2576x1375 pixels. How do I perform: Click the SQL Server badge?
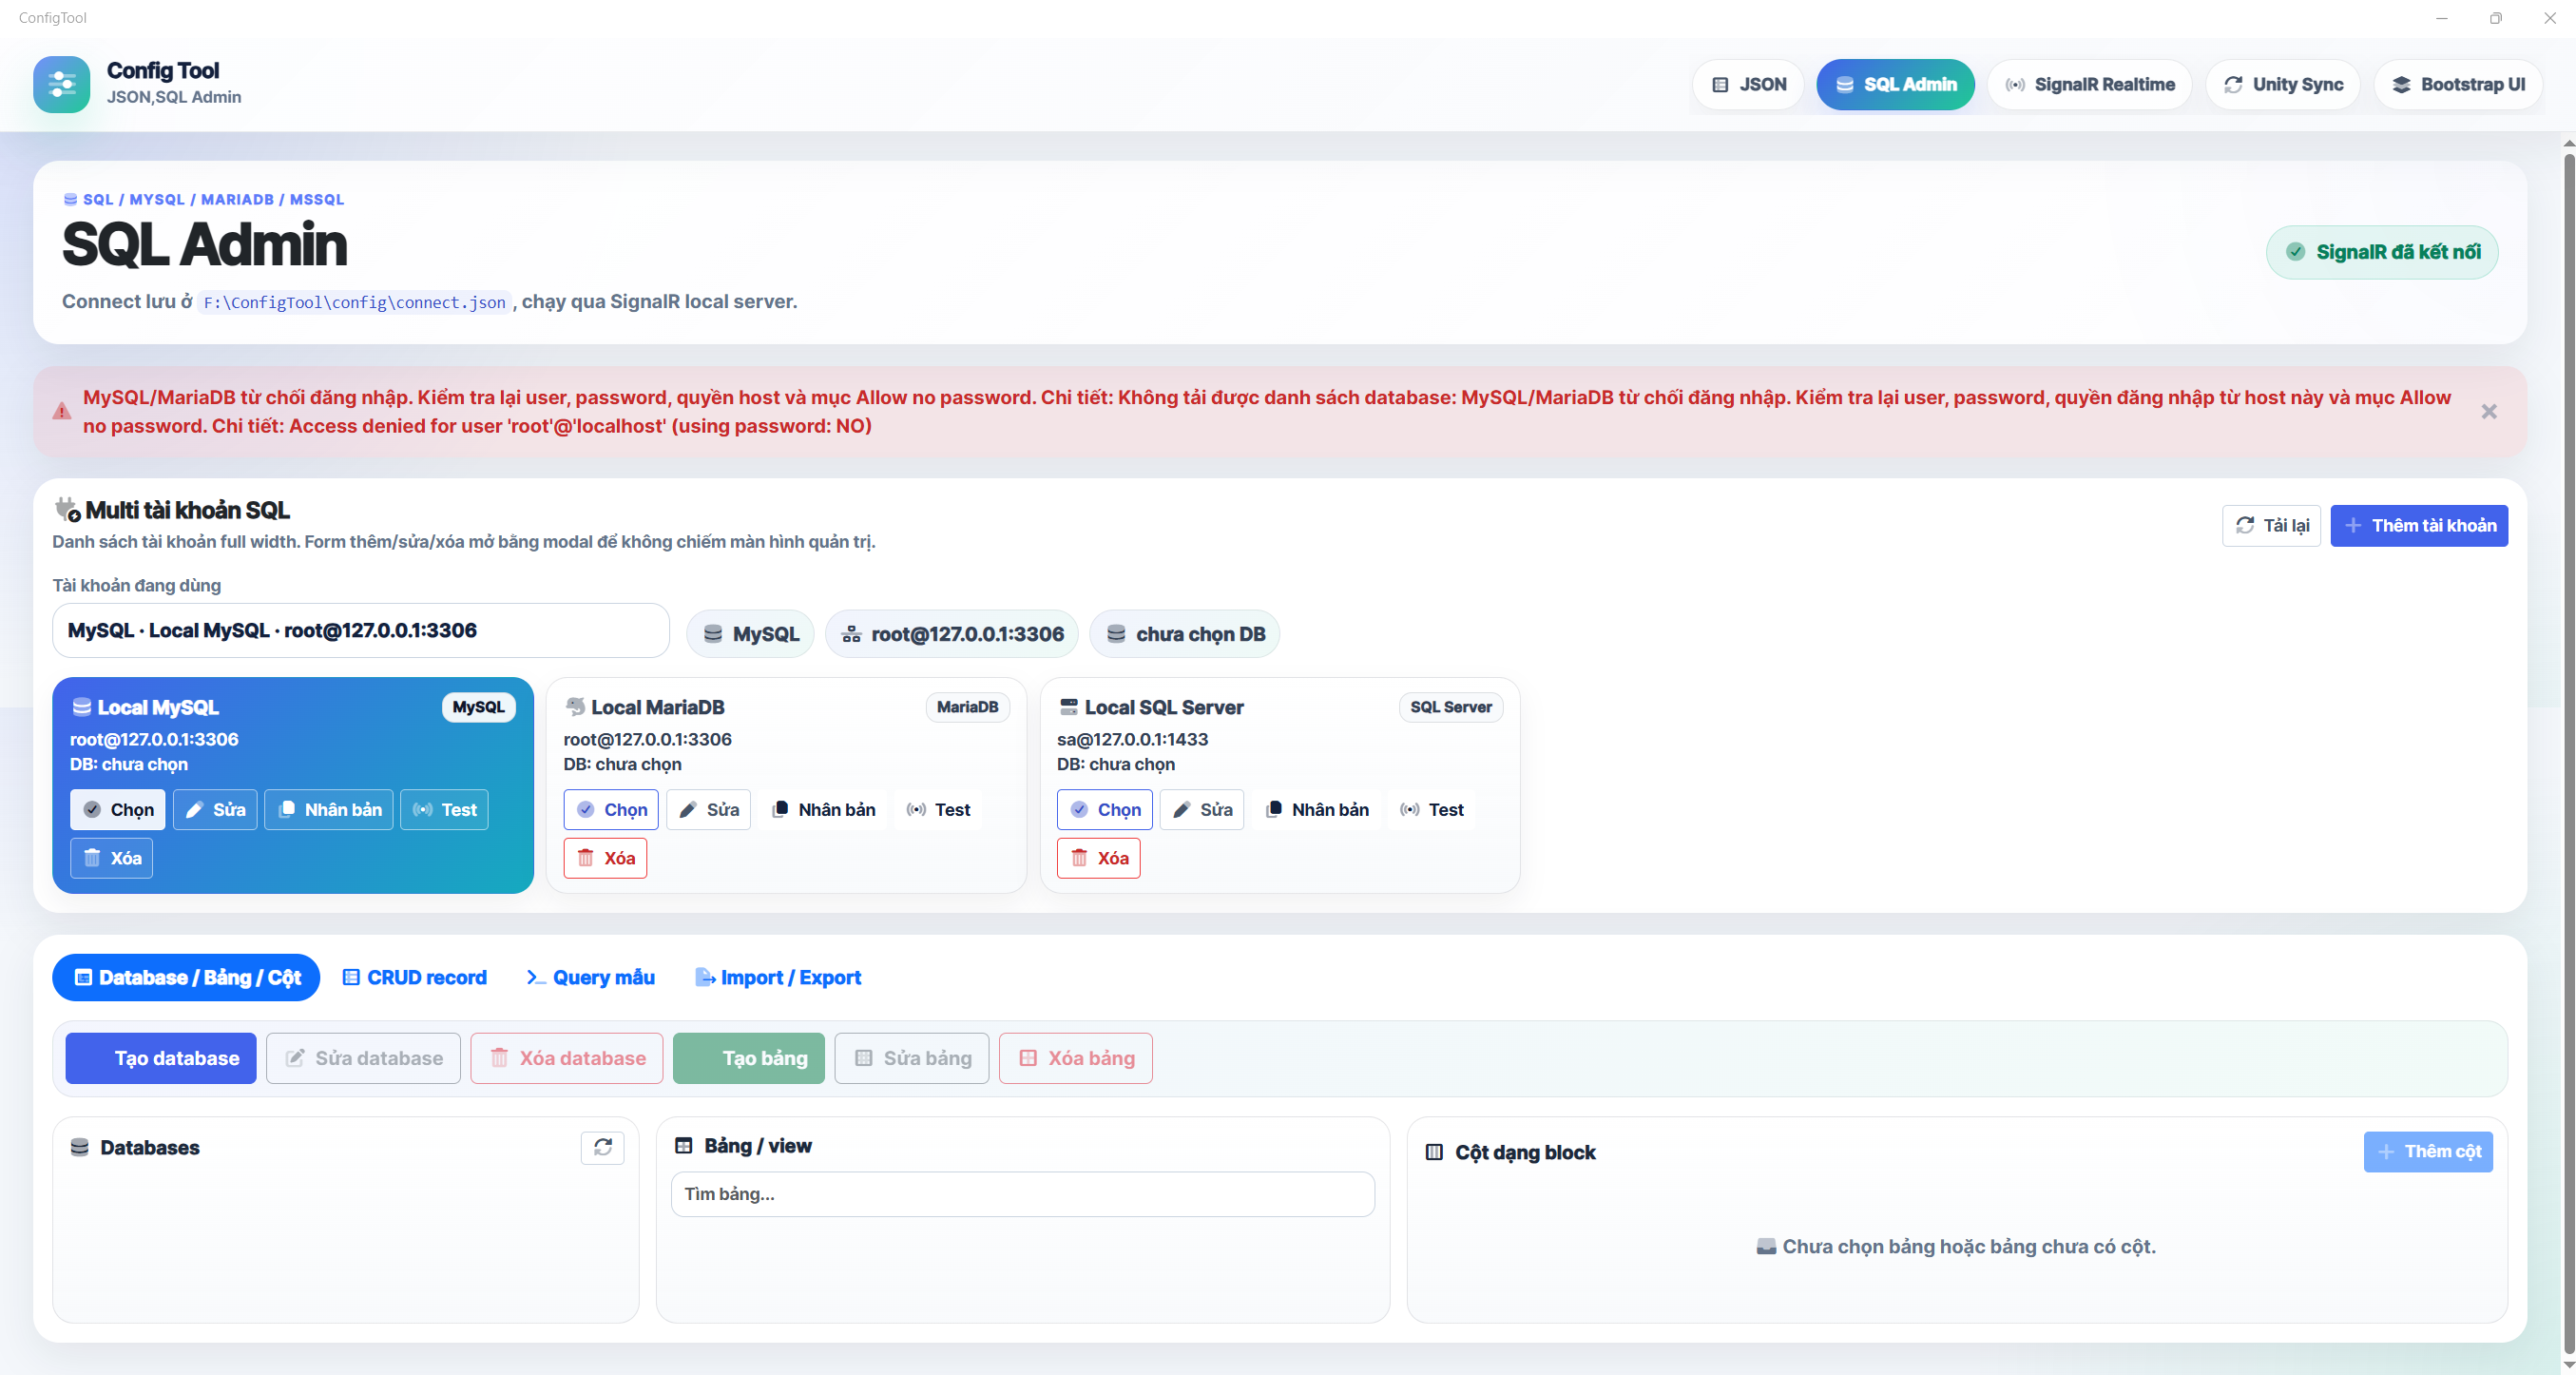point(1451,707)
